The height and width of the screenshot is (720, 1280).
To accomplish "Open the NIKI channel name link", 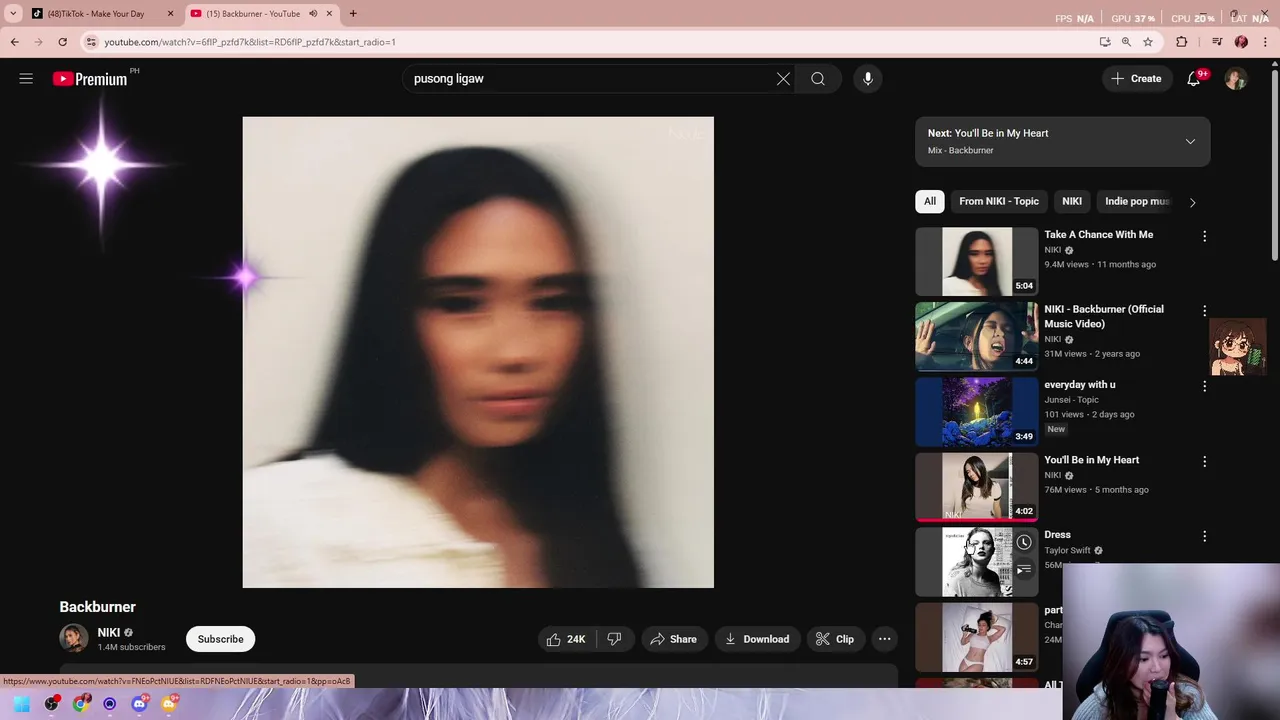I will click(108, 632).
